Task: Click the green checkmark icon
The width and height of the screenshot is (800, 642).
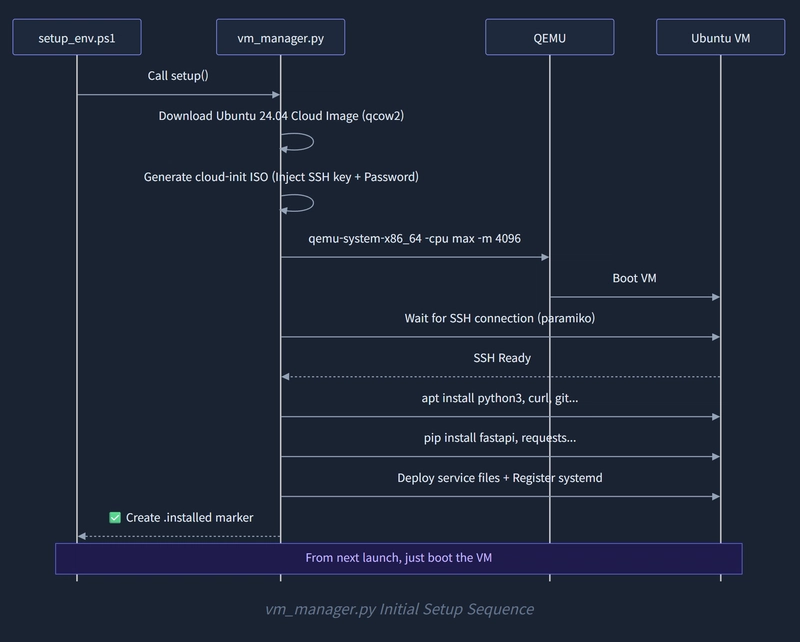Action: click(115, 518)
